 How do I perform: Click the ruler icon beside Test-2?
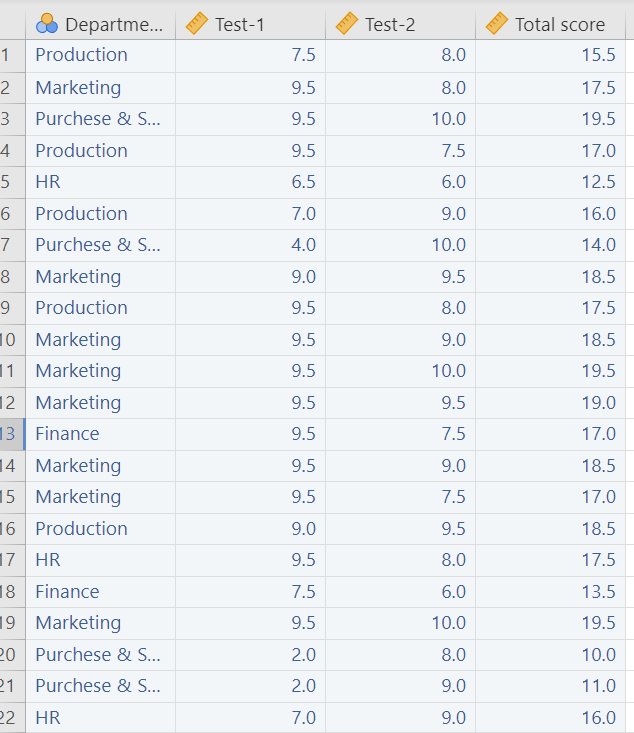point(347,25)
